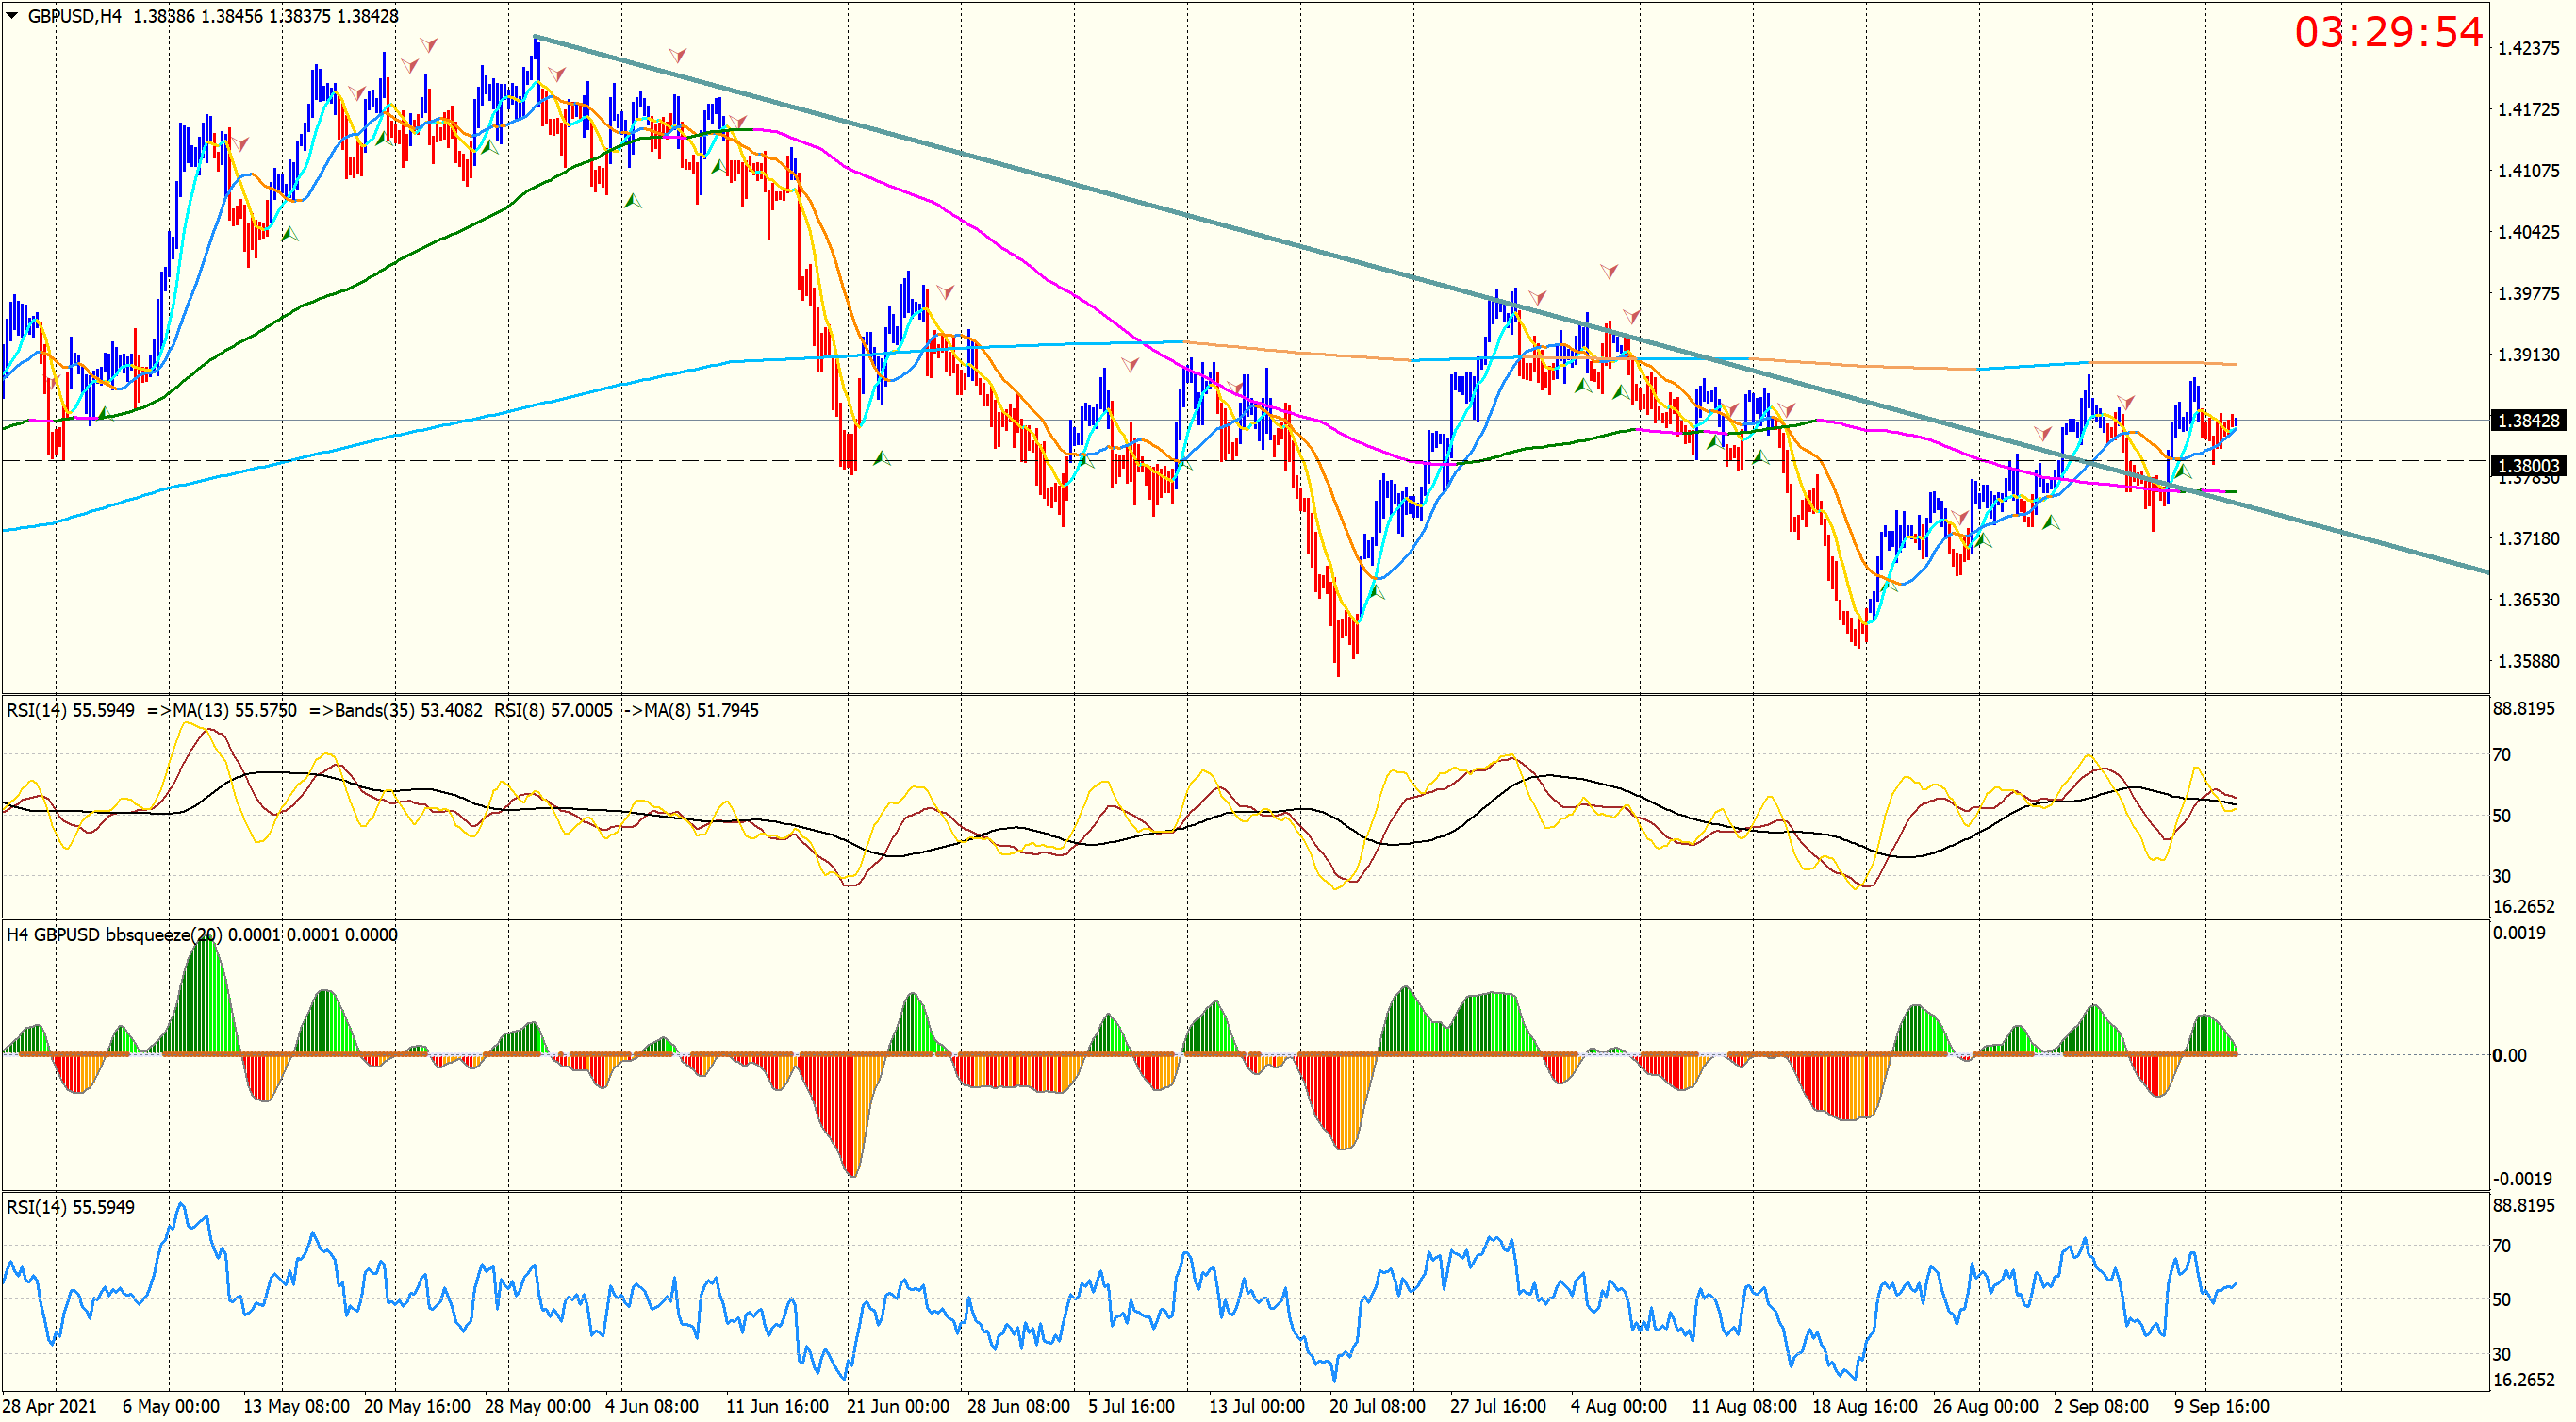
Task: Click the '9 Sep 16:00' date label
Action: click(2221, 1407)
